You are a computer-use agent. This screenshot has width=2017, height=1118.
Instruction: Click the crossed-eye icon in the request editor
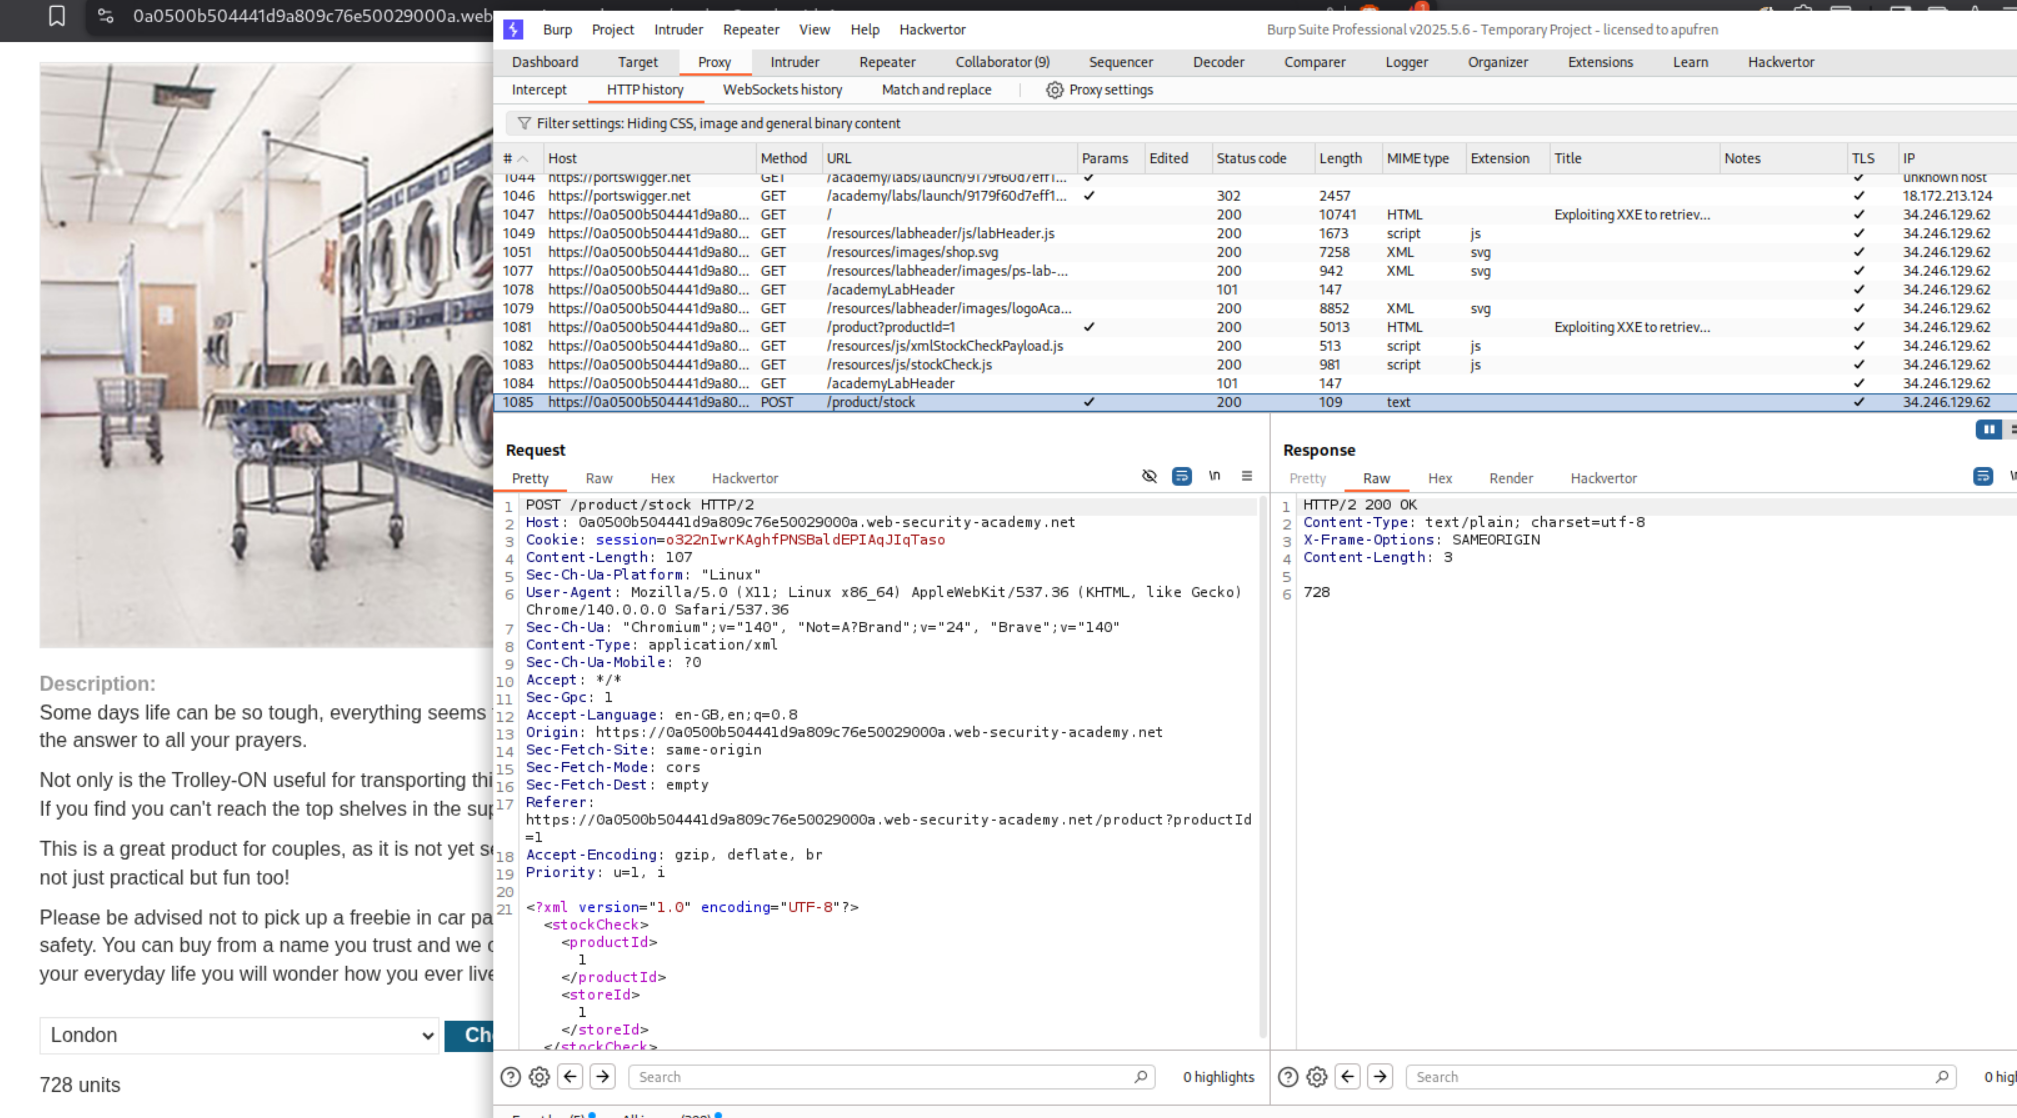tap(1149, 476)
